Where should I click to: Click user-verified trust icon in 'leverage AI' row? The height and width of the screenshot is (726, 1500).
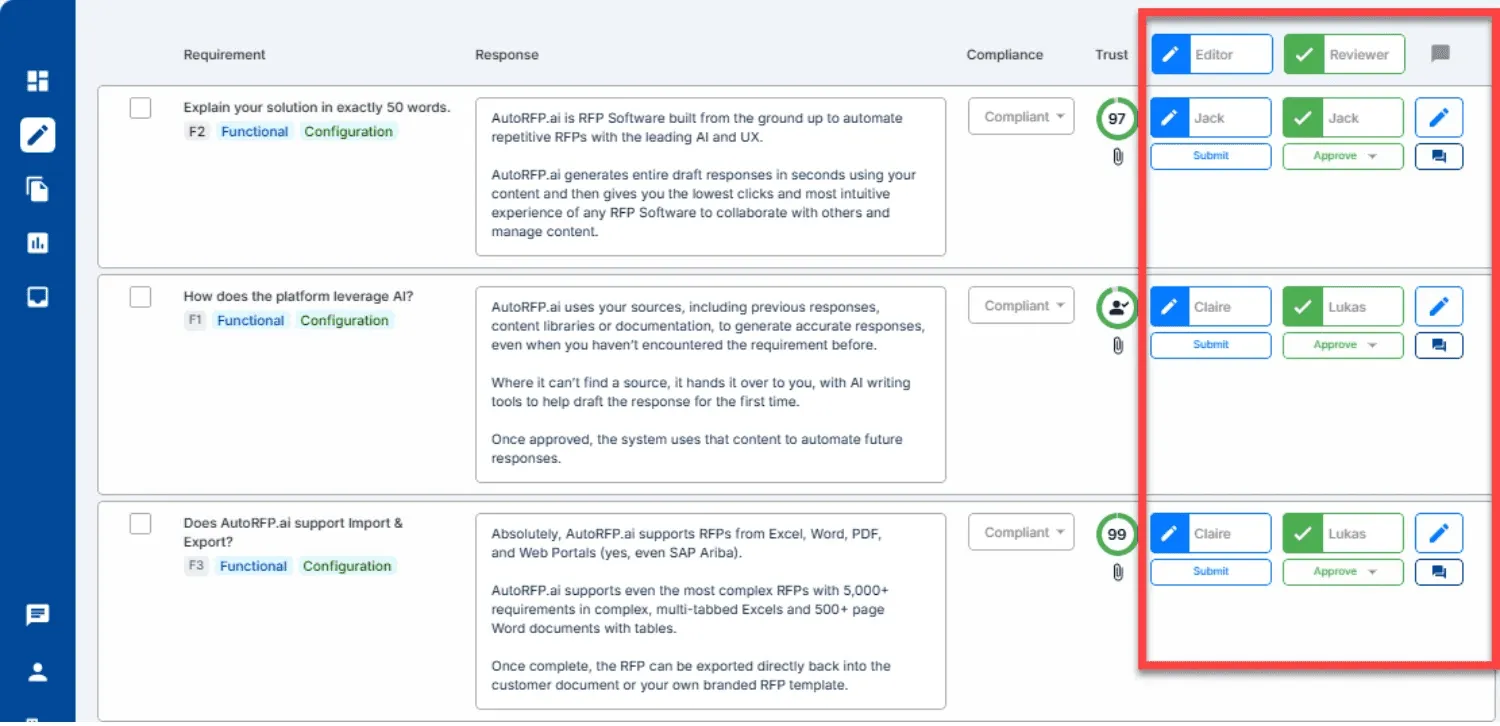pyautogui.click(x=1117, y=308)
